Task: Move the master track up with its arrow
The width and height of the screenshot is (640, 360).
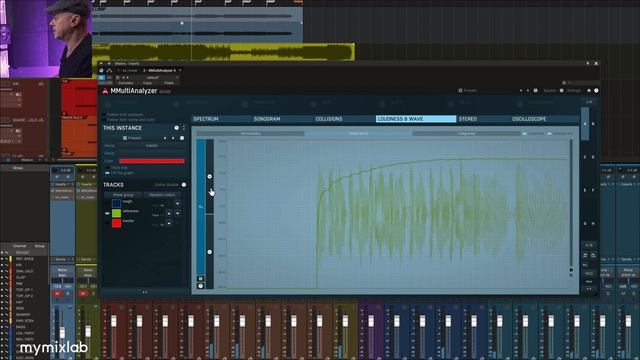Action: pos(169,223)
